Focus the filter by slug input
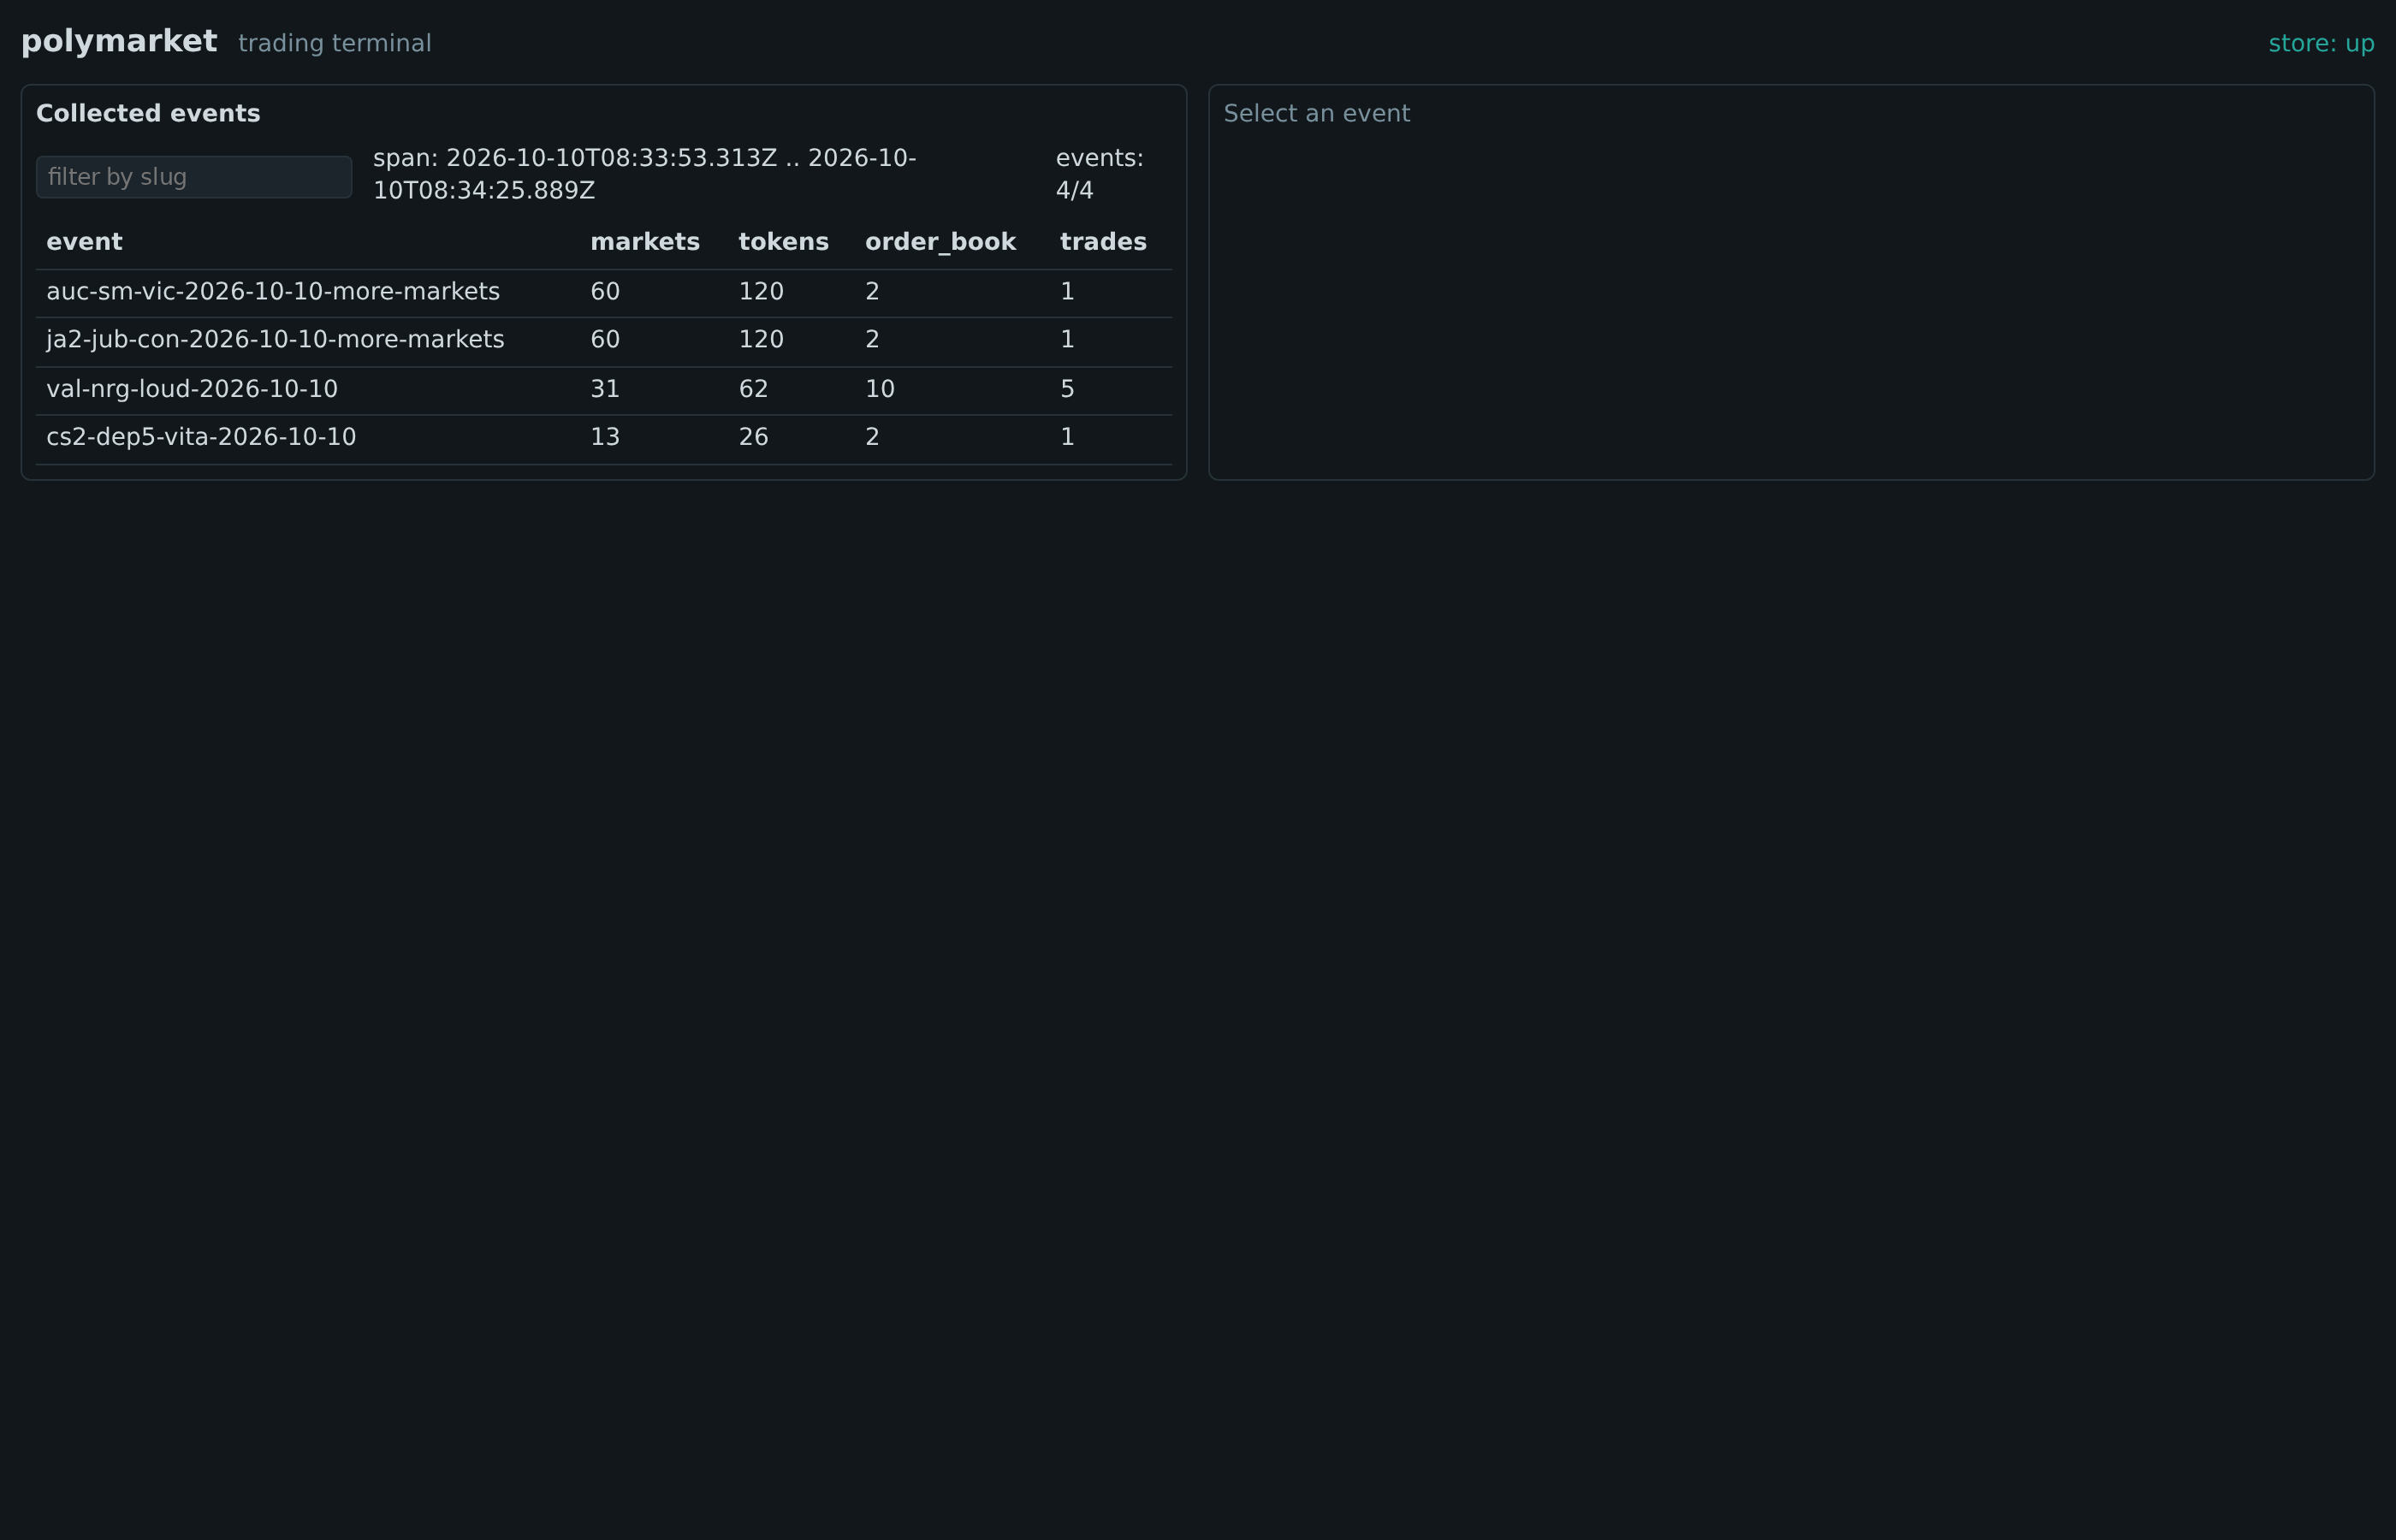This screenshot has width=2396, height=1540. pos(194,177)
